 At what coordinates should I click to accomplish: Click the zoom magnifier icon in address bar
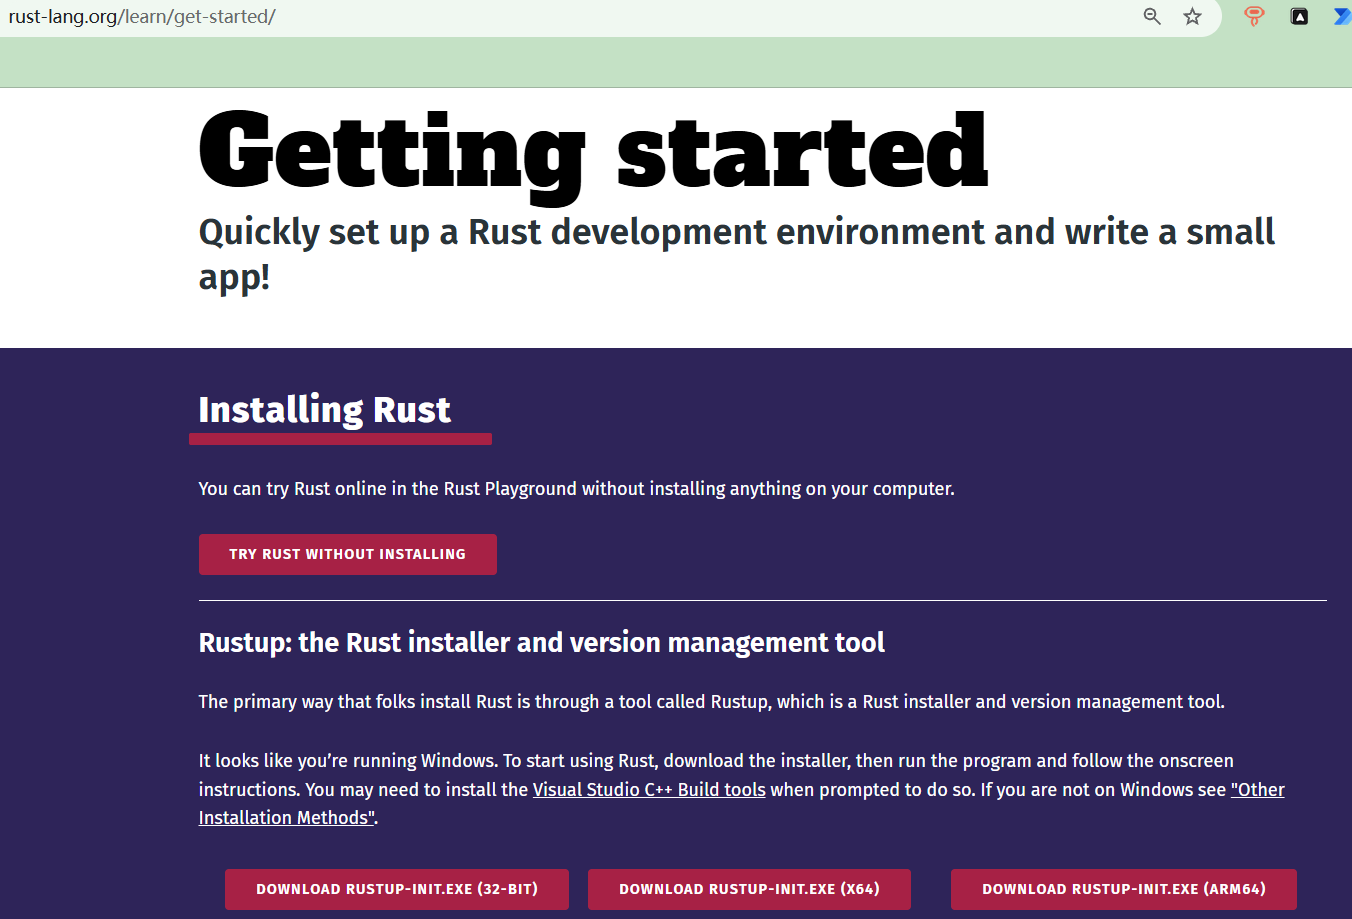pyautogui.click(x=1152, y=16)
